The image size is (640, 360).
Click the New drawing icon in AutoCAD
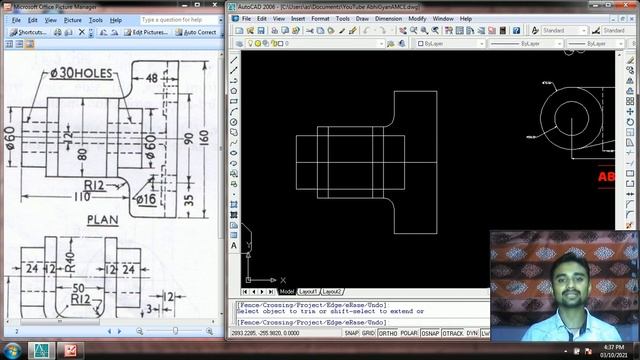(239, 31)
